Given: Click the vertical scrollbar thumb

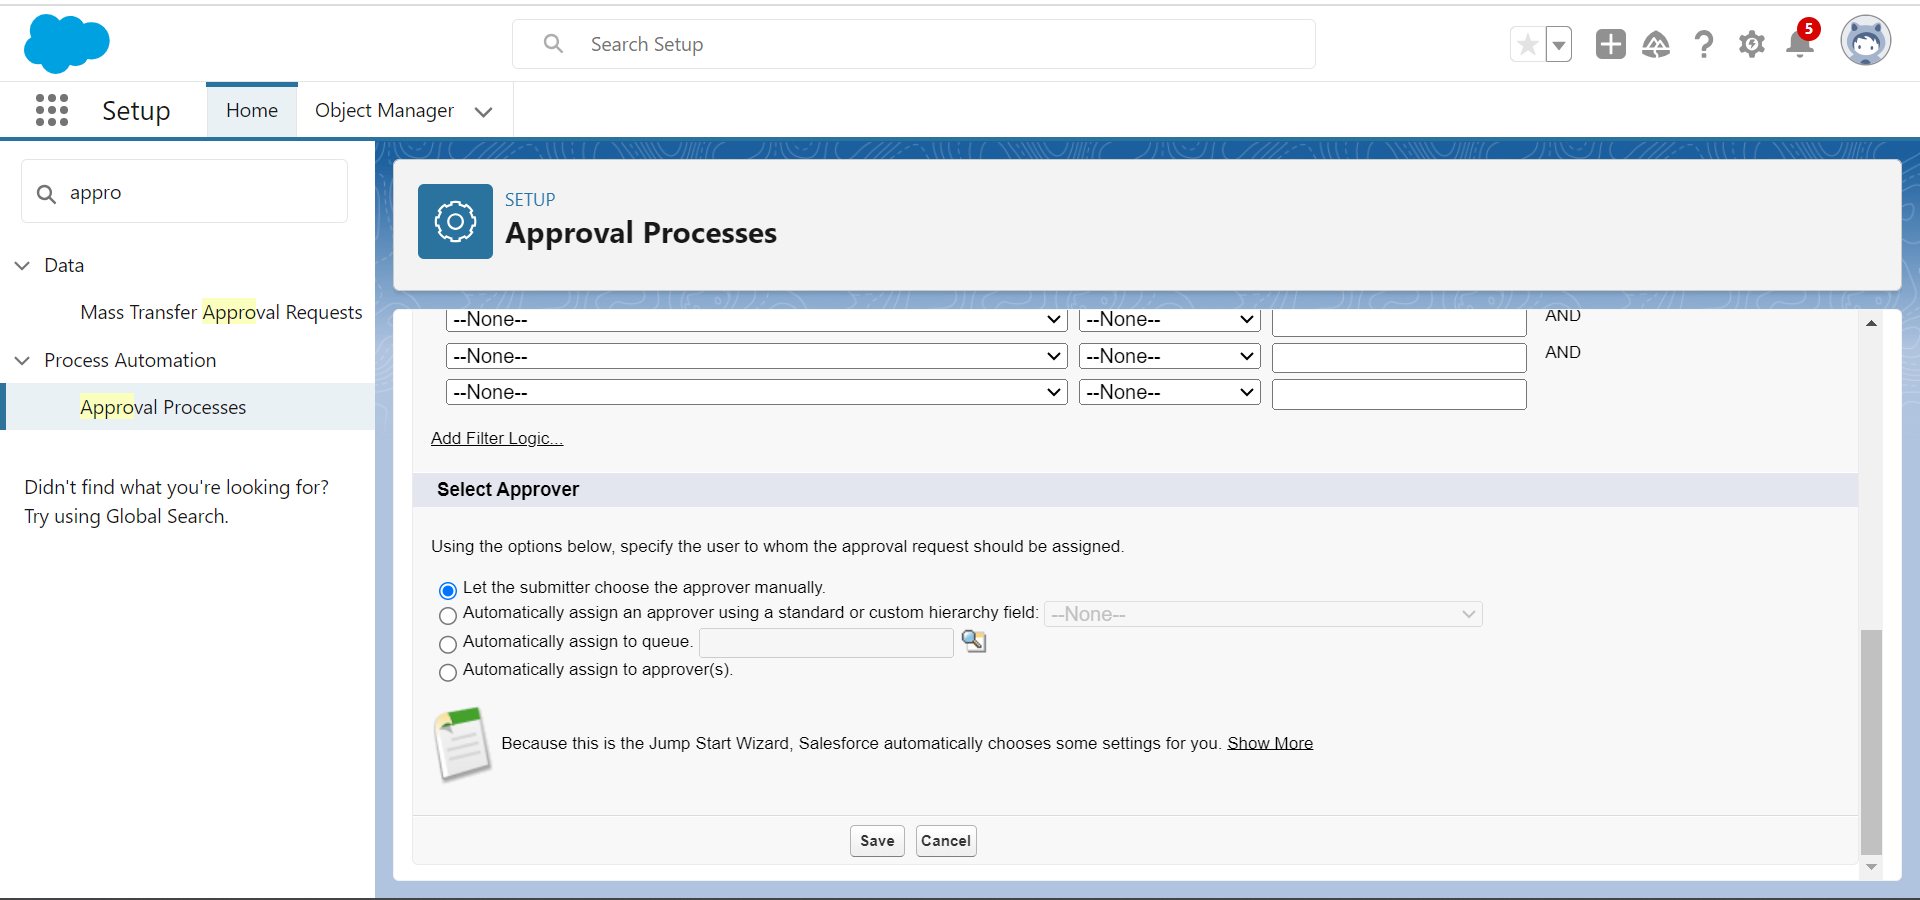Looking at the screenshot, I should point(1871,742).
